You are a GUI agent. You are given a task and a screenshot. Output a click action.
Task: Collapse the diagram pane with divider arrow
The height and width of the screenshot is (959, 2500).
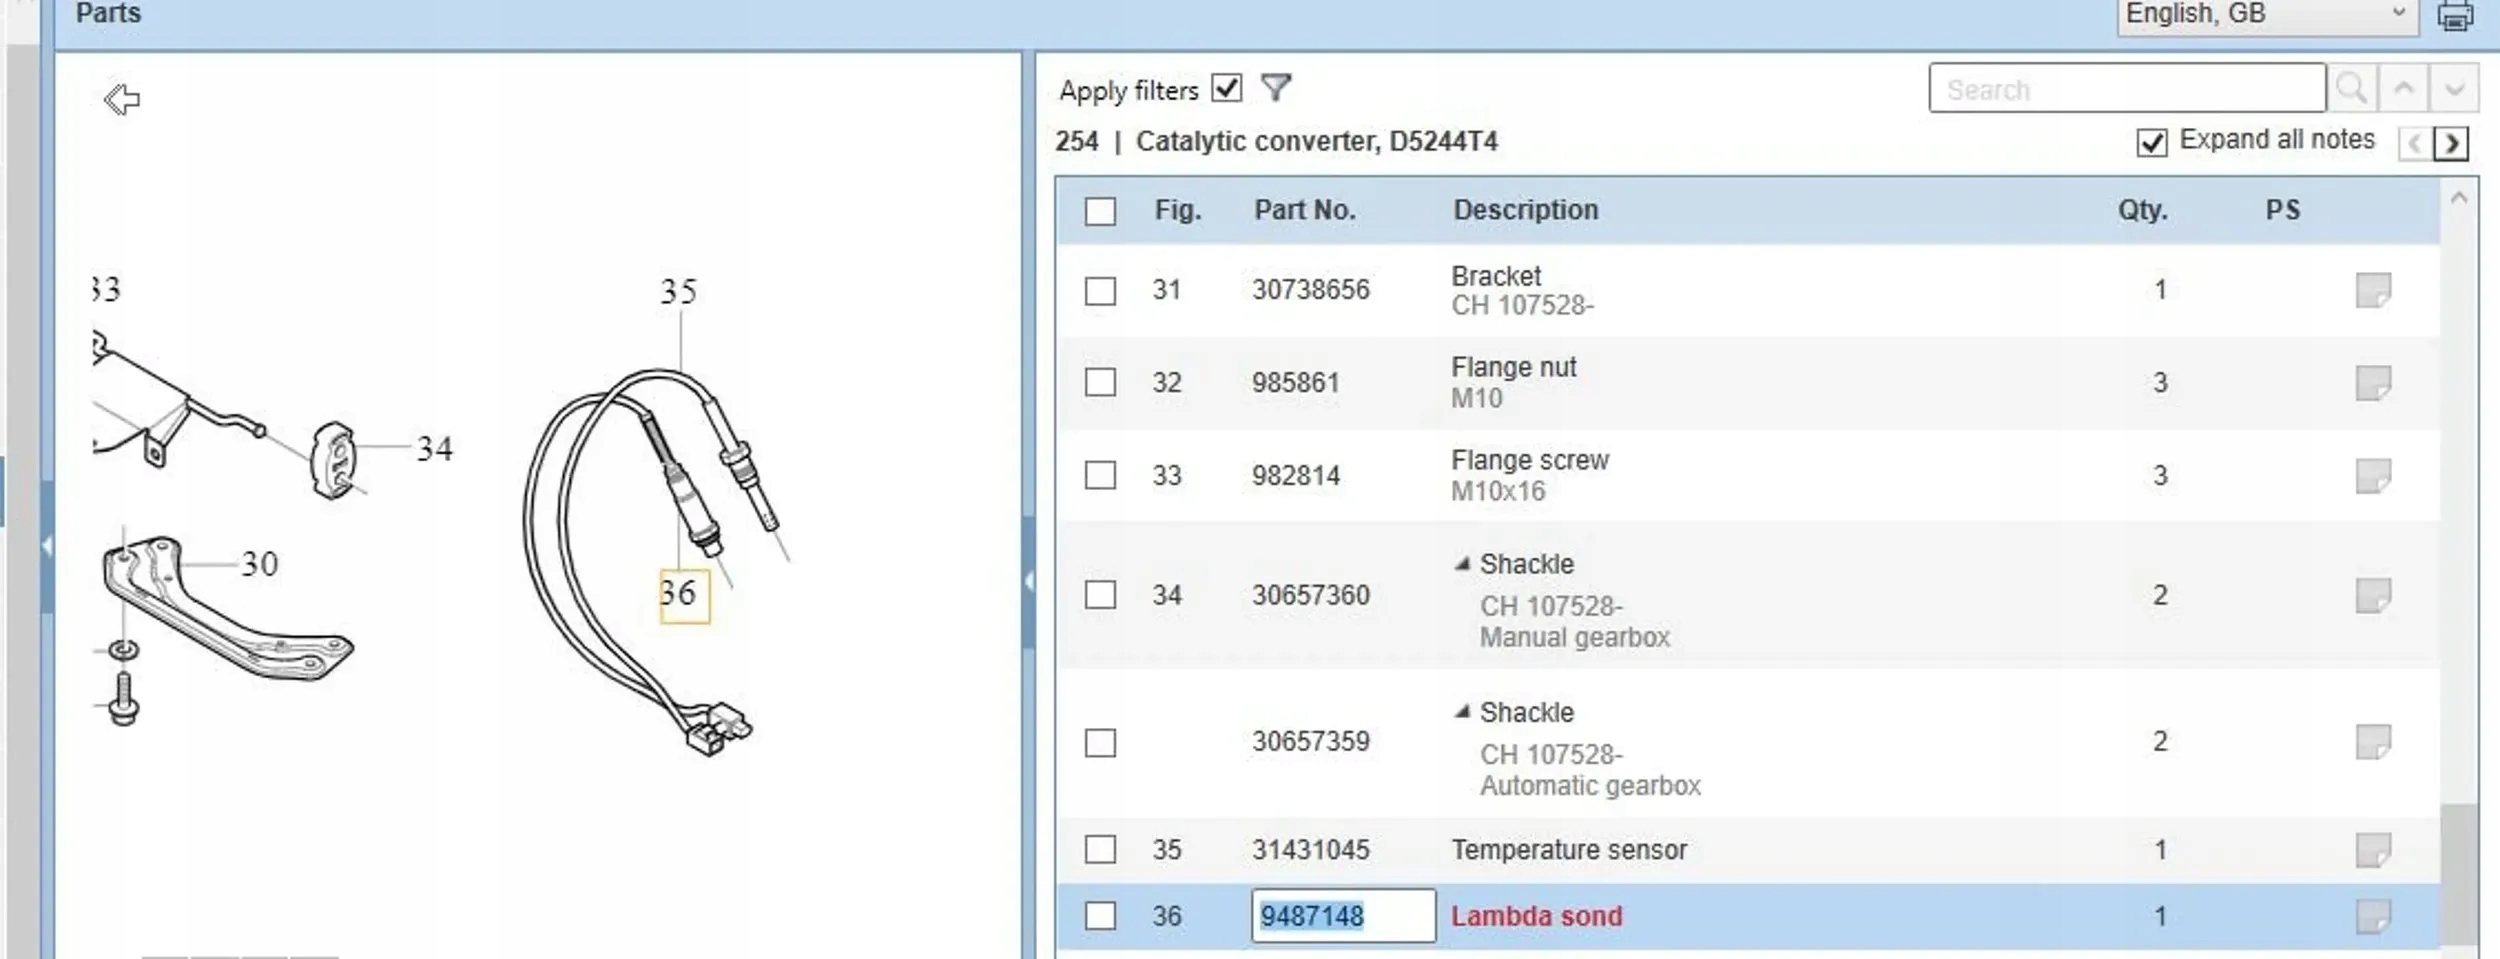click(1029, 581)
